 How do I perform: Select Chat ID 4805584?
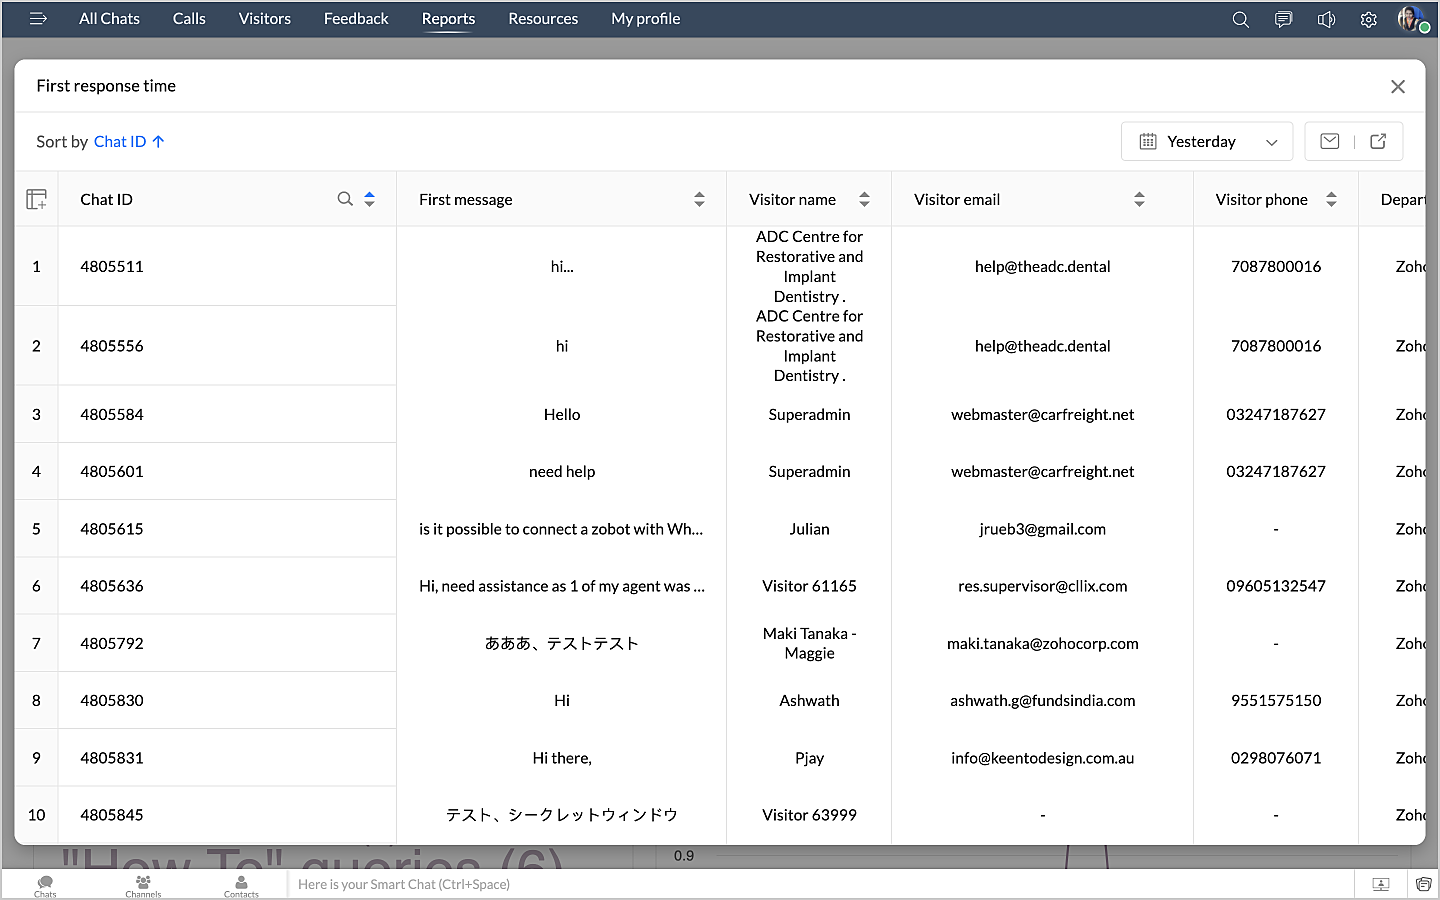[112, 414]
